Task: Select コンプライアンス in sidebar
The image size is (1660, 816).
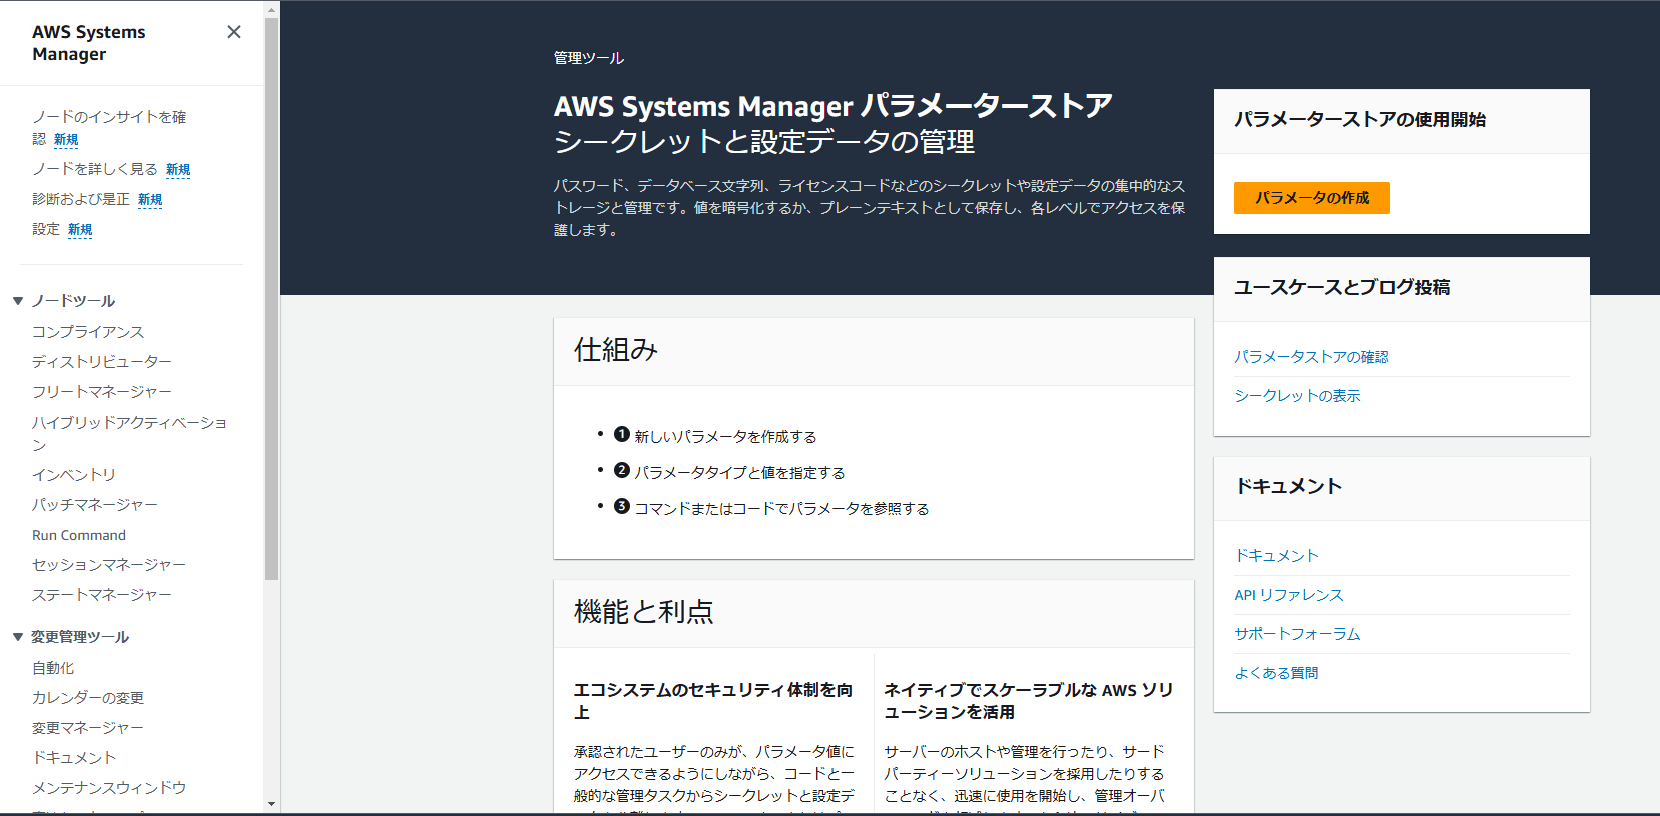Action: pos(88,331)
